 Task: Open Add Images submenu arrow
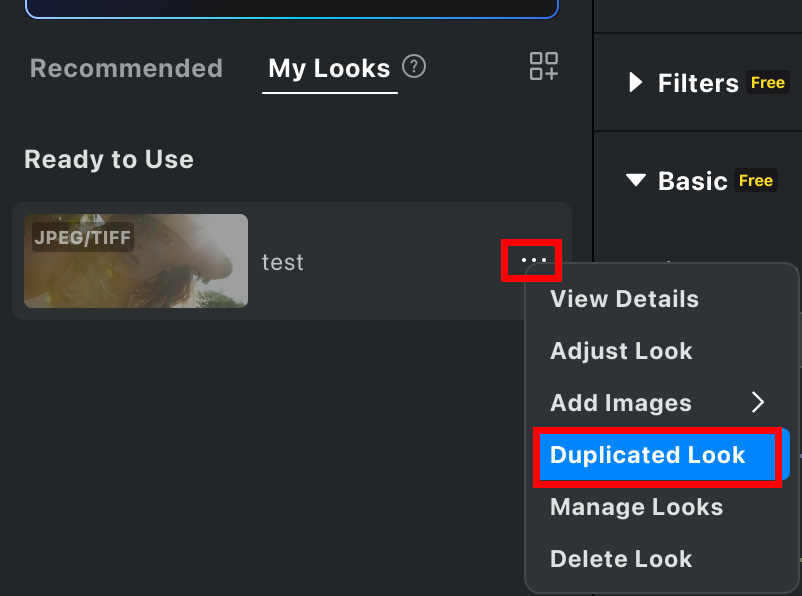click(x=758, y=402)
